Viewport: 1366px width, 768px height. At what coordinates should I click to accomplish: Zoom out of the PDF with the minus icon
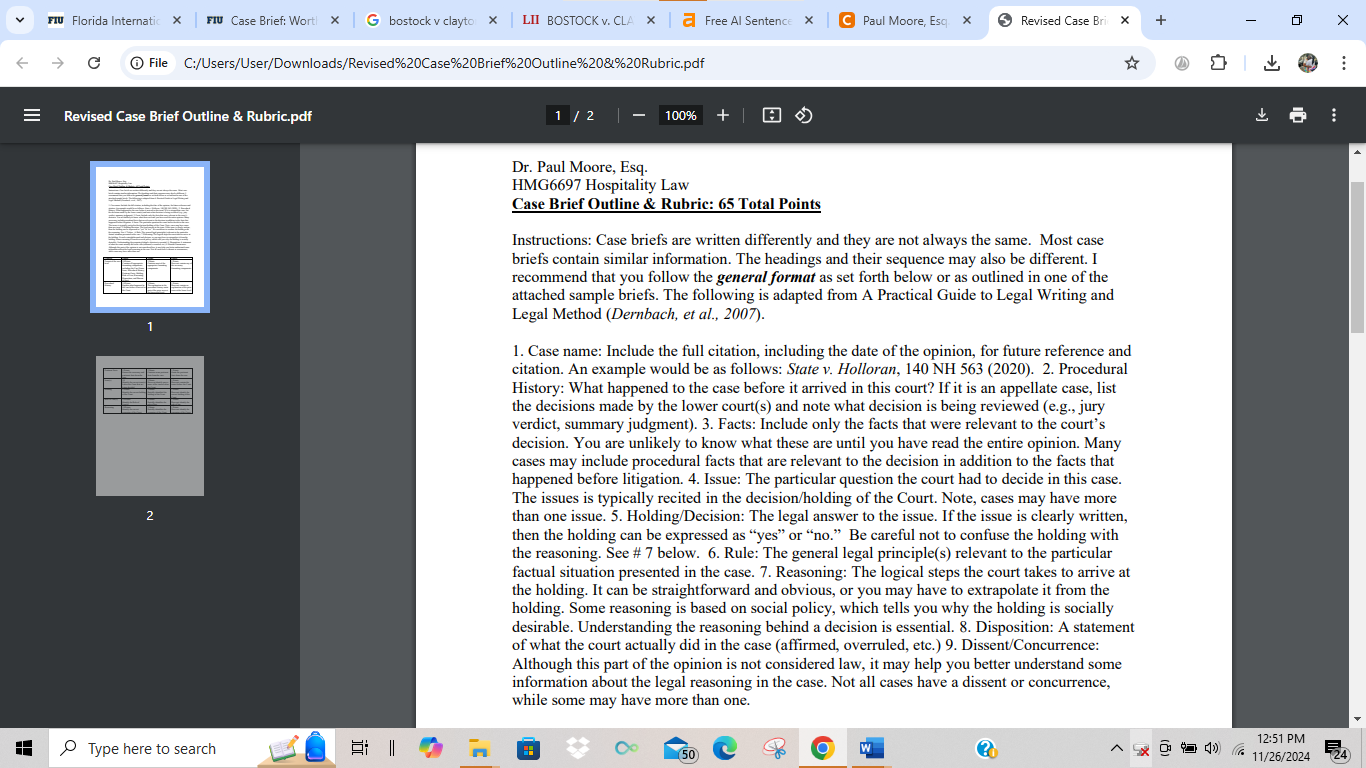pyautogui.click(x=638, y=115)
